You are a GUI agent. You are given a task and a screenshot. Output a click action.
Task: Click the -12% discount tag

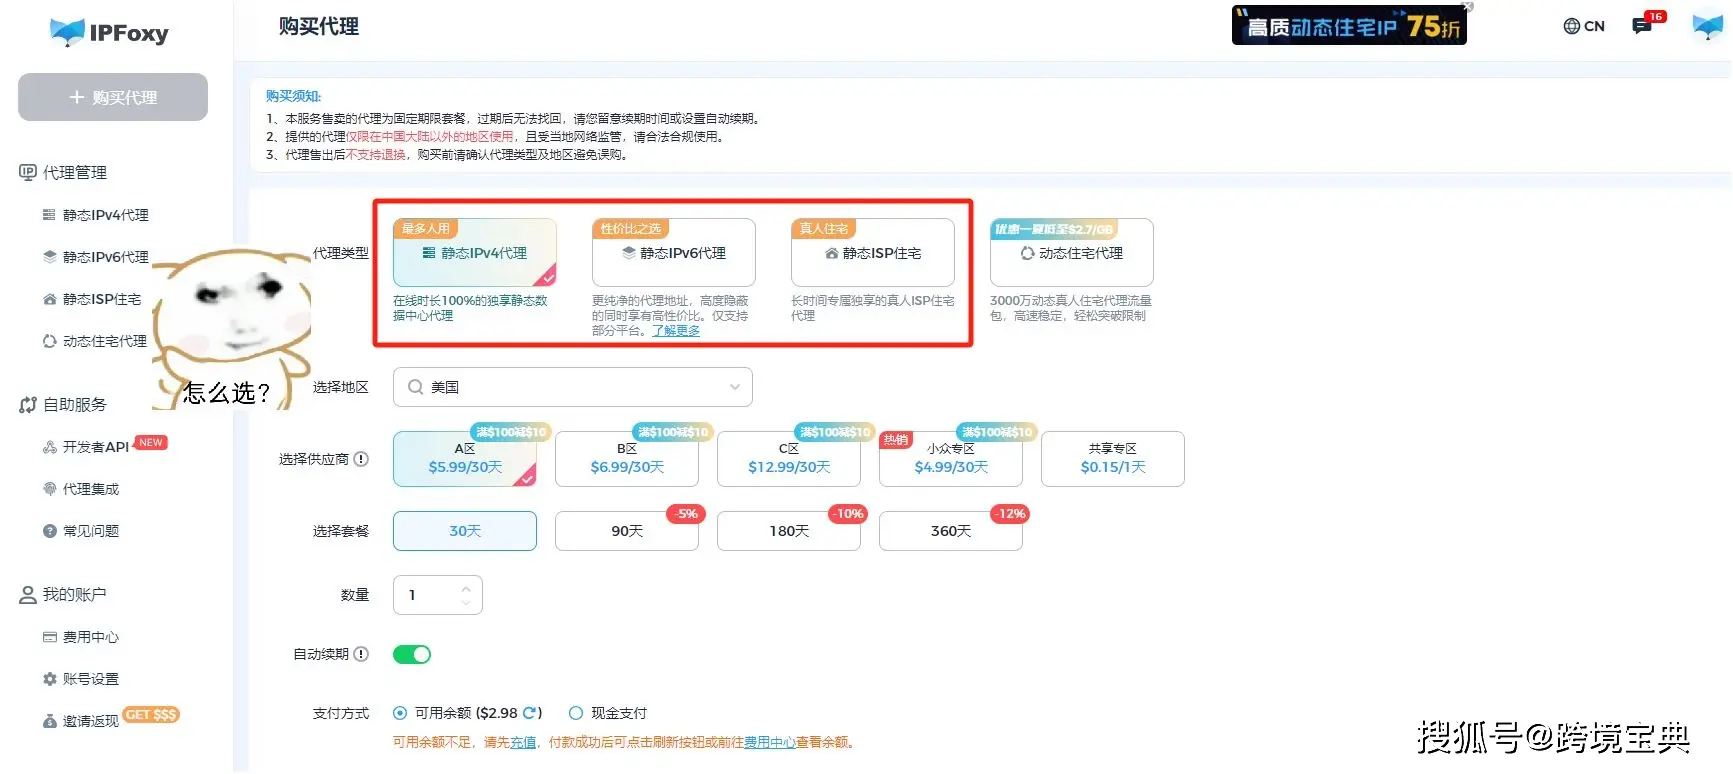pyautogui.click(x=1010, y=514)
